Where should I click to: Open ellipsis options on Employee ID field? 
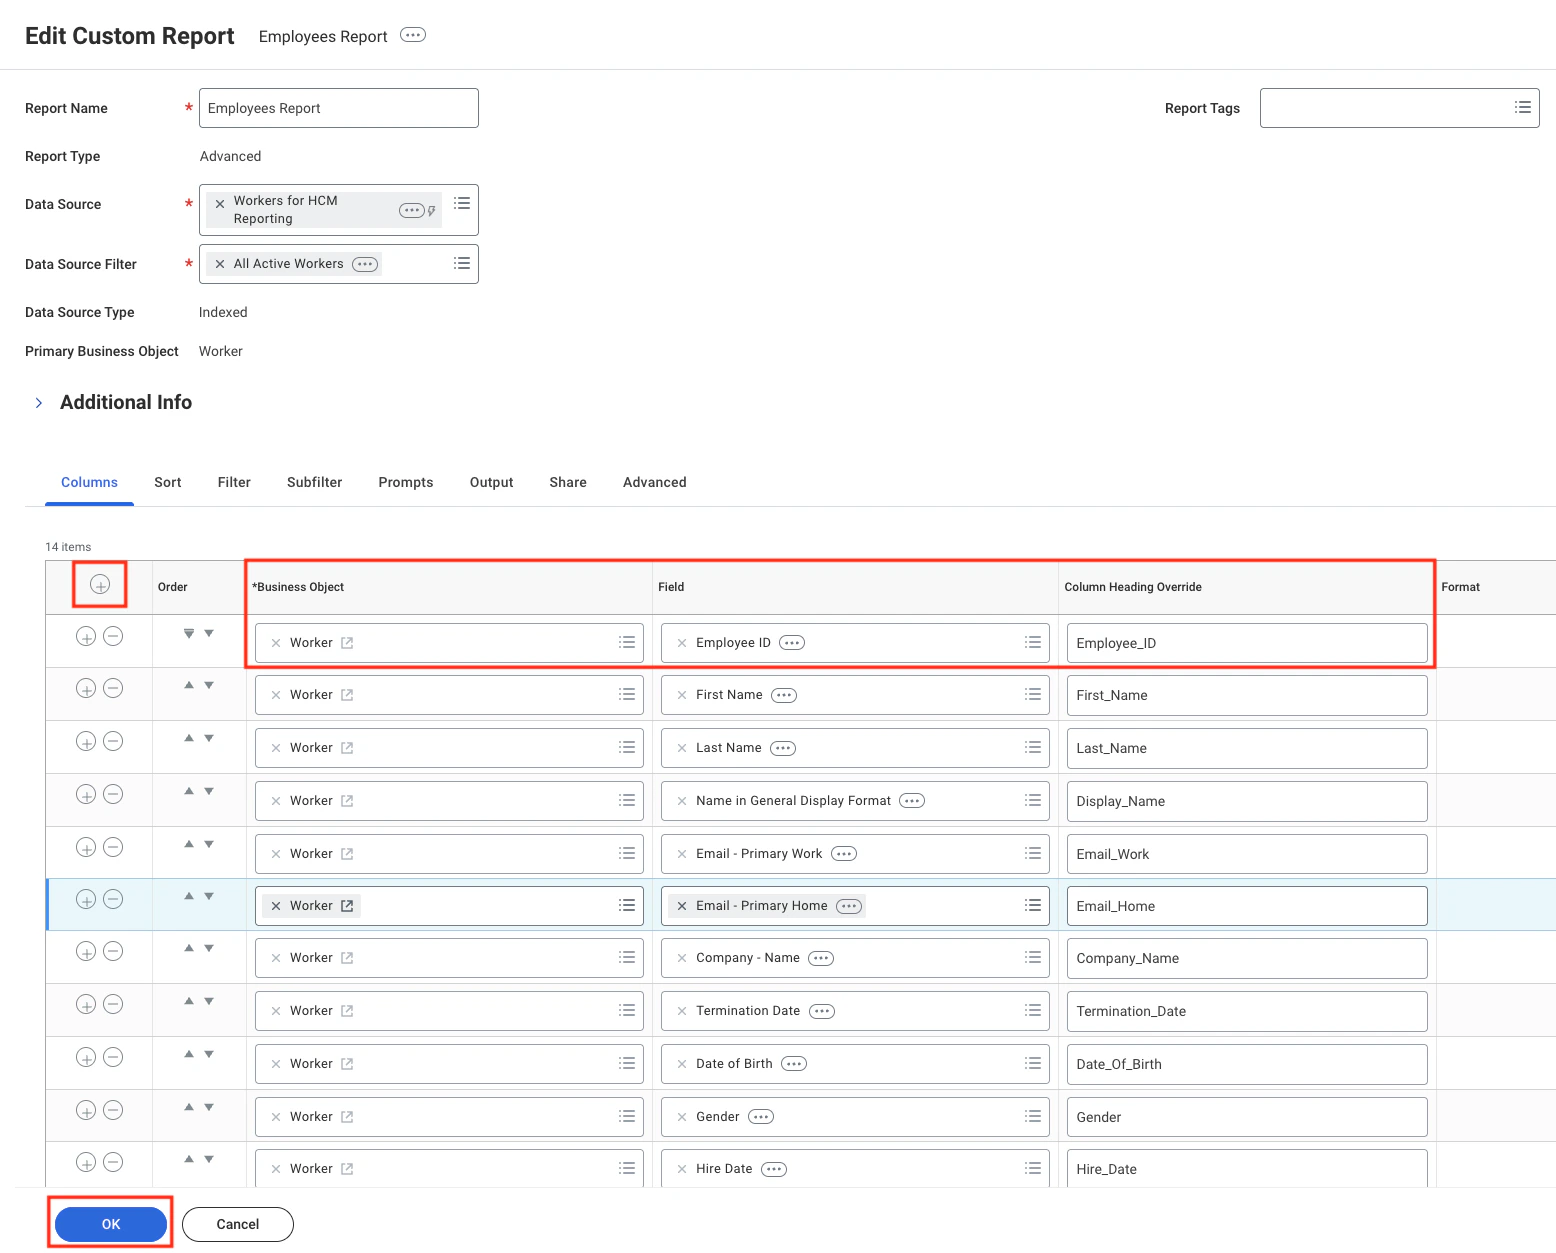coord(790,642)
